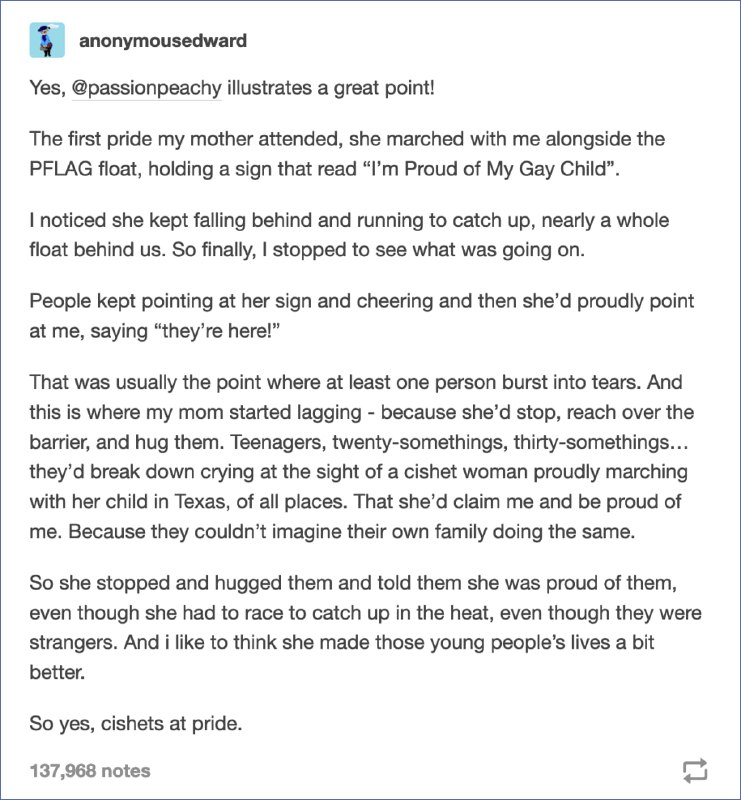Viewport: 741px width, 800px height.
Task: Click the phrase "illustrates a great point!"
Action: (331, 88)
